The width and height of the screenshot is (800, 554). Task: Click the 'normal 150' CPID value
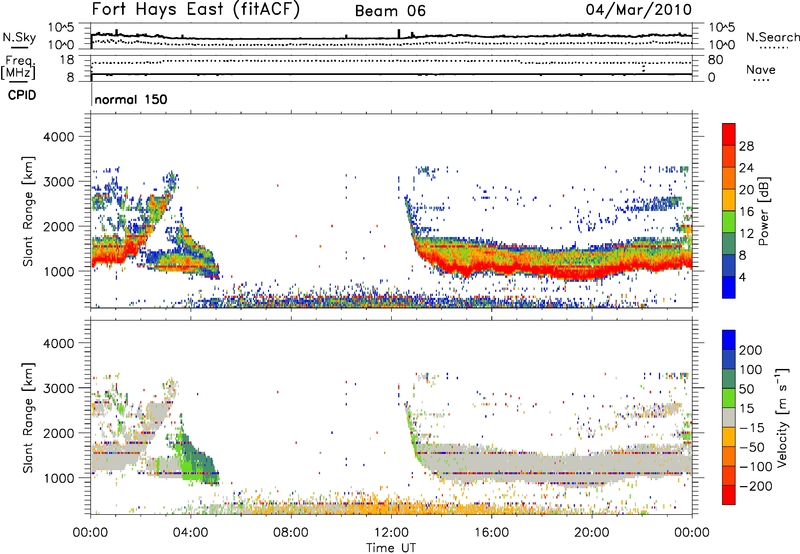(x=131, y=99)
